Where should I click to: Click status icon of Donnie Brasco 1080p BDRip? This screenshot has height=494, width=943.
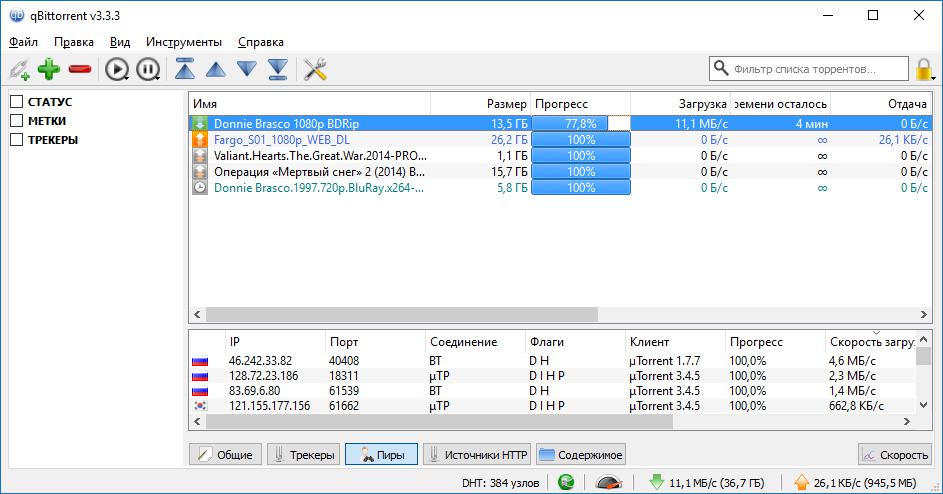pos(200,123)
